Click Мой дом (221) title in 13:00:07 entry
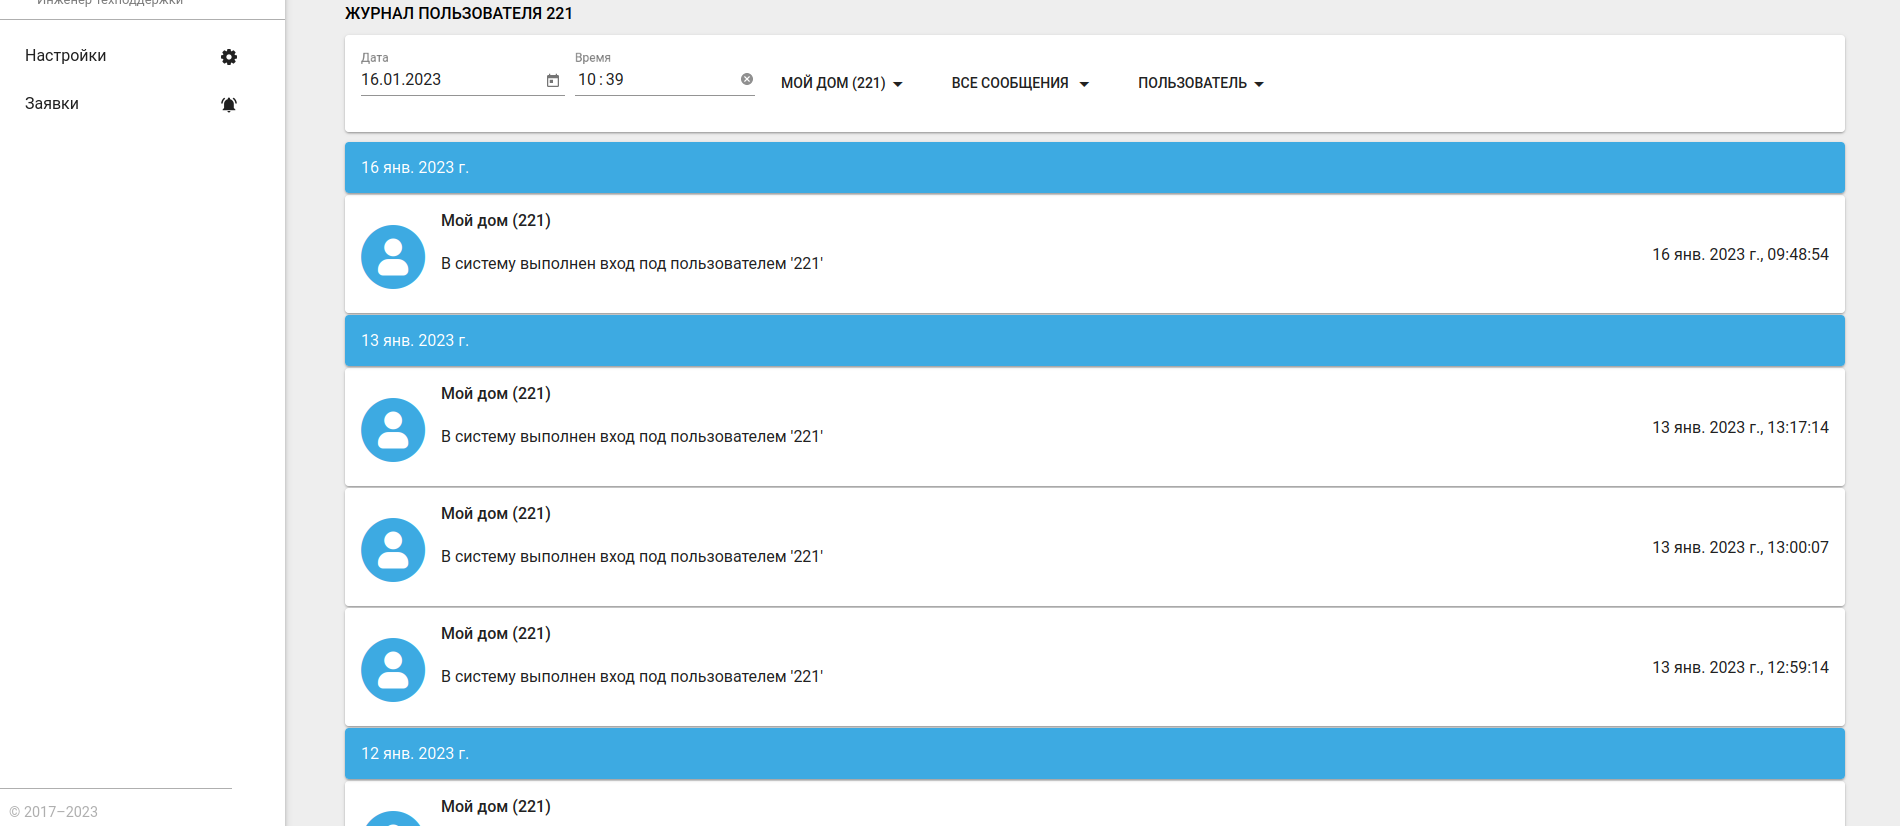This screenshot has width=1900, height=826. pyautogui.click(x=496, y=514)
